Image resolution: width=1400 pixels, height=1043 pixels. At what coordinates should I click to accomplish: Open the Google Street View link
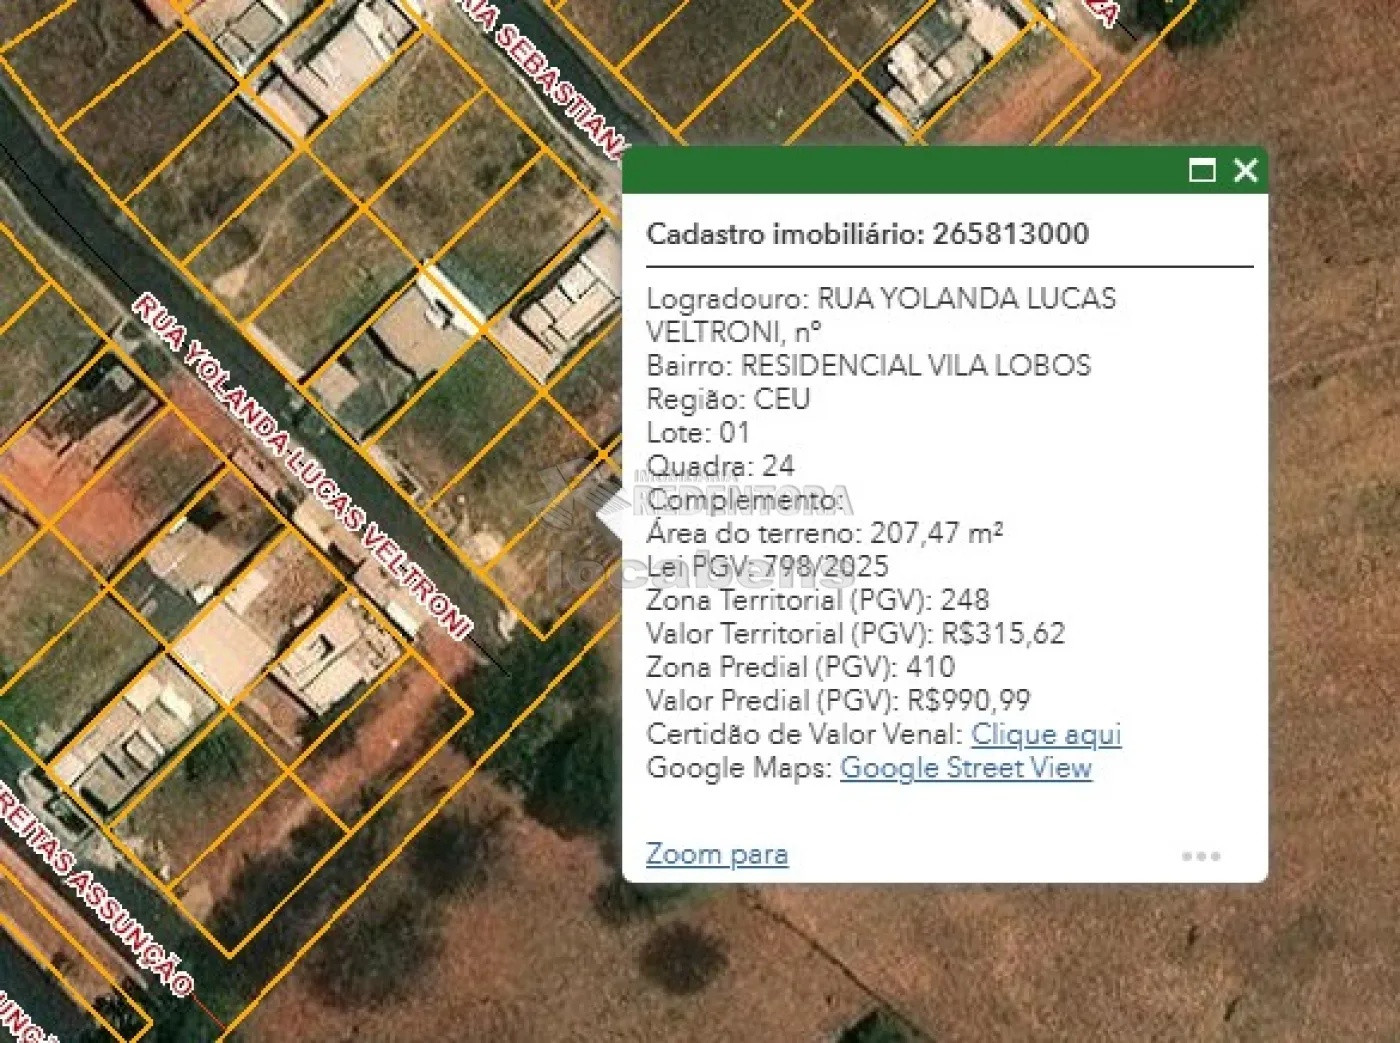(965, 768)
